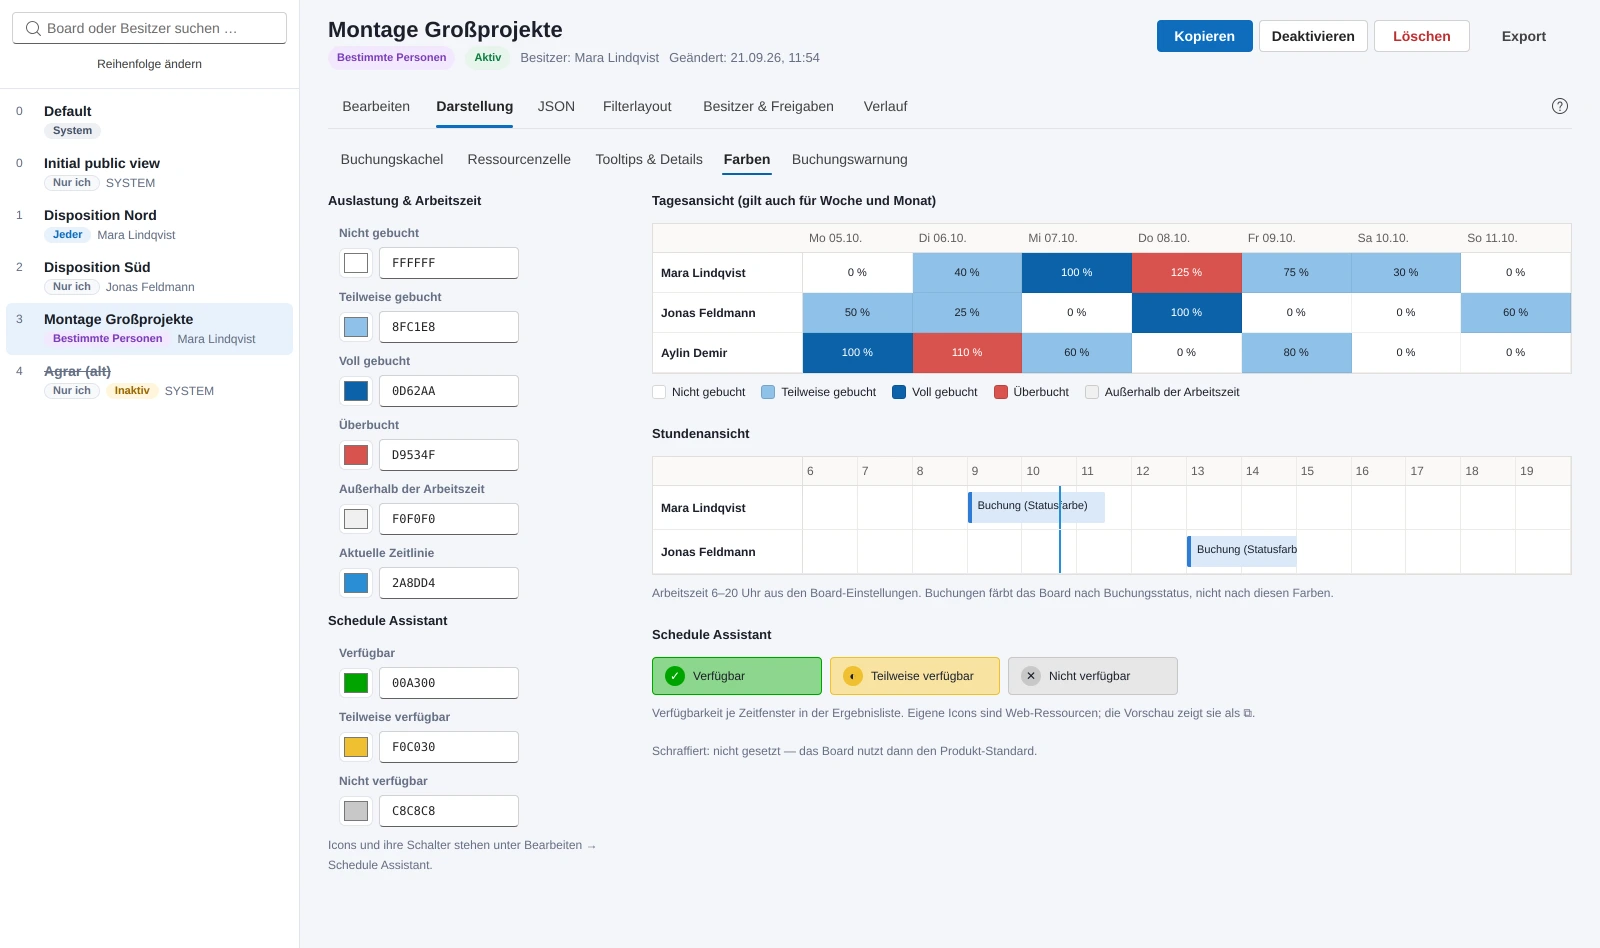Open the Überbucht red color swatch
Image resolution: width=1600 pixels, height=948 pixels.
pos(356,455)
